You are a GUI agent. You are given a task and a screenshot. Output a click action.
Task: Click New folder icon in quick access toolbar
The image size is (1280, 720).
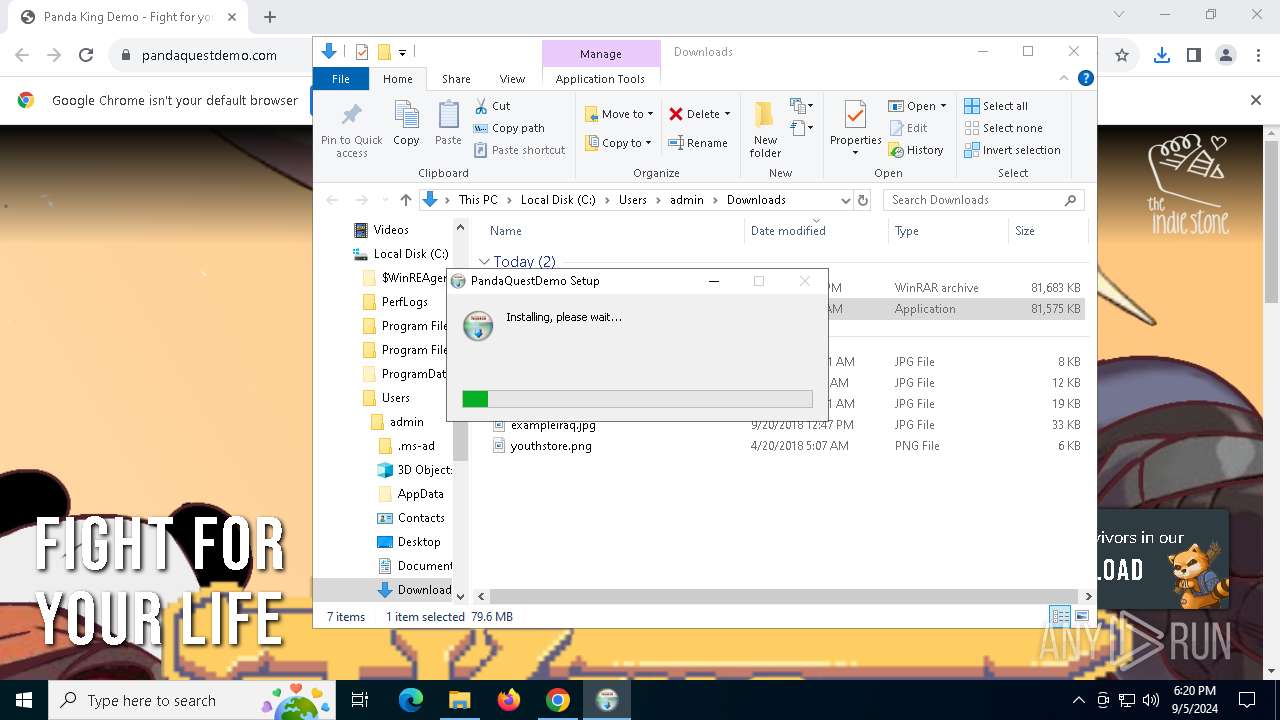click(x=383, y=52)
